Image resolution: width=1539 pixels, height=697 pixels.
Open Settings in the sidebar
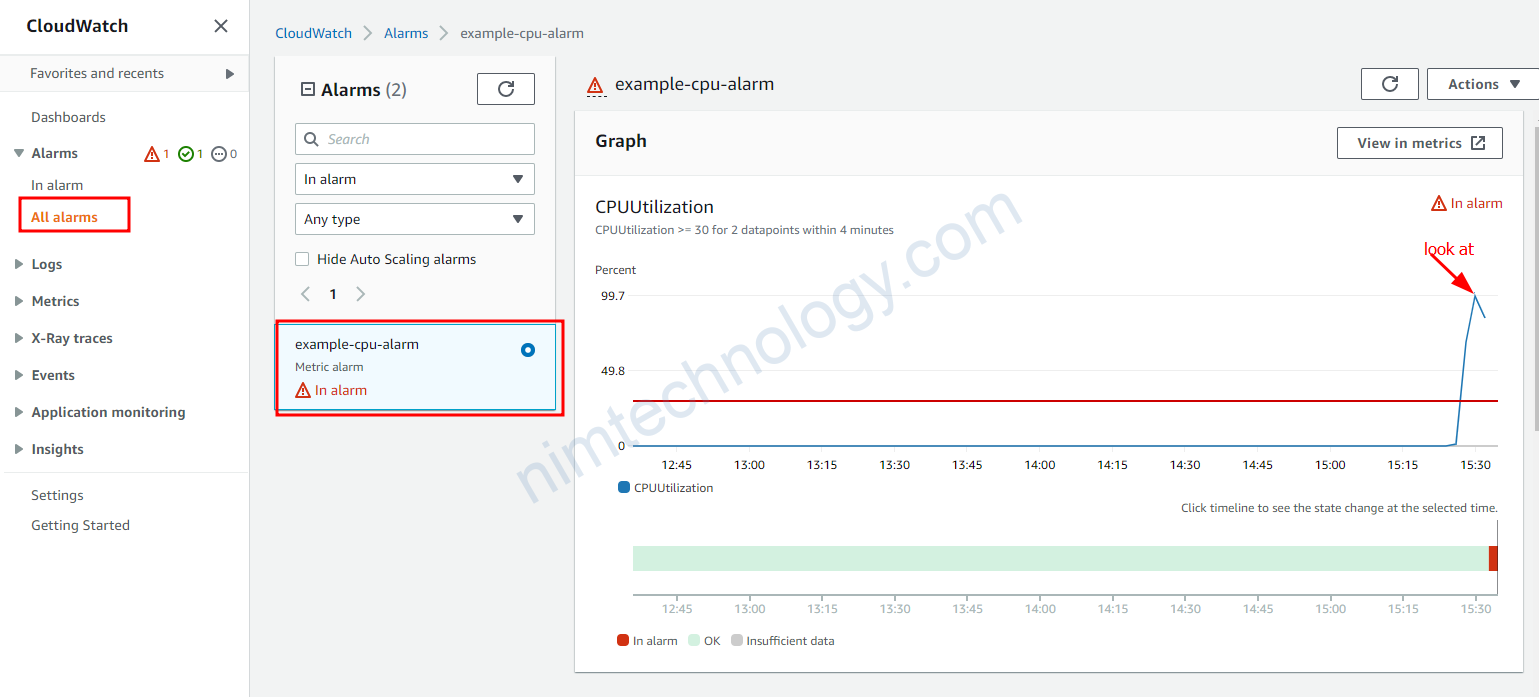(57, 495)
